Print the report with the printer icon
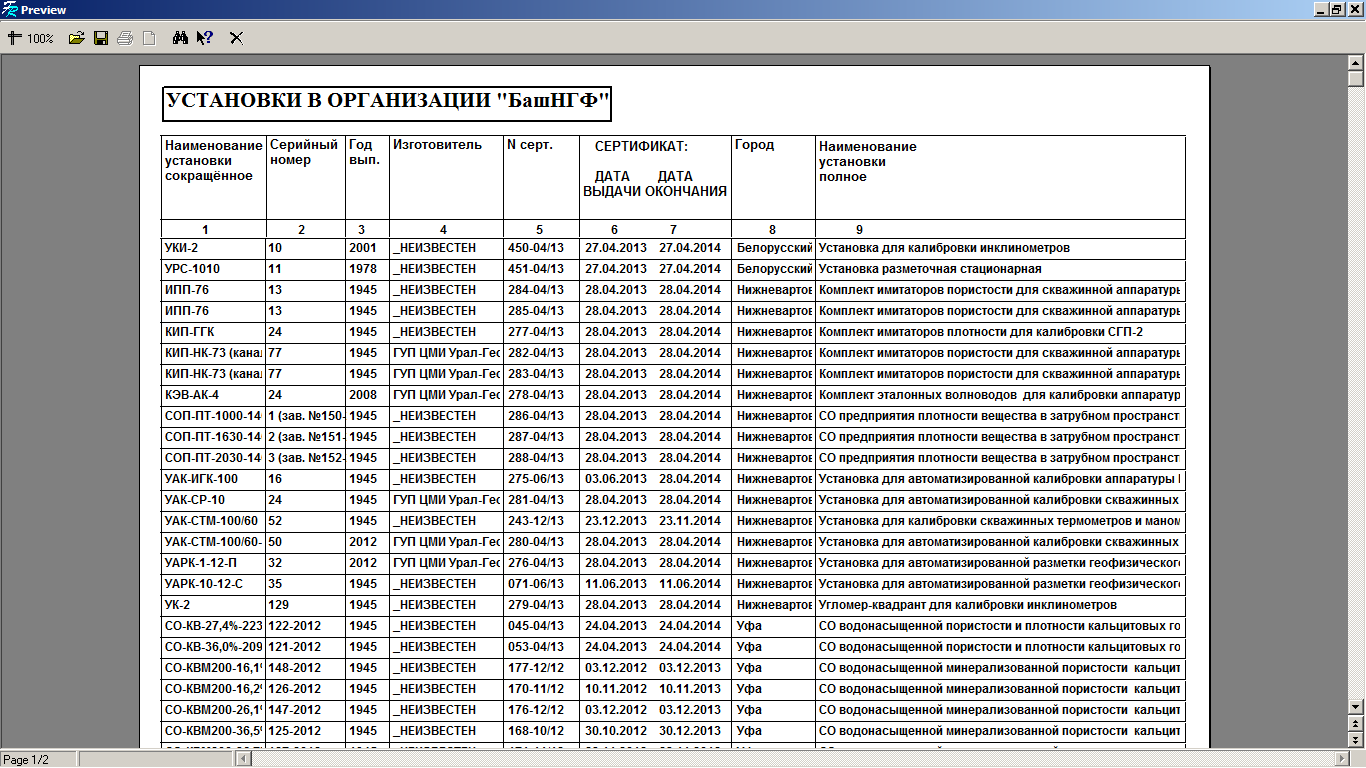Screen dimensions: 1366x768 click(x=125, y=38)
